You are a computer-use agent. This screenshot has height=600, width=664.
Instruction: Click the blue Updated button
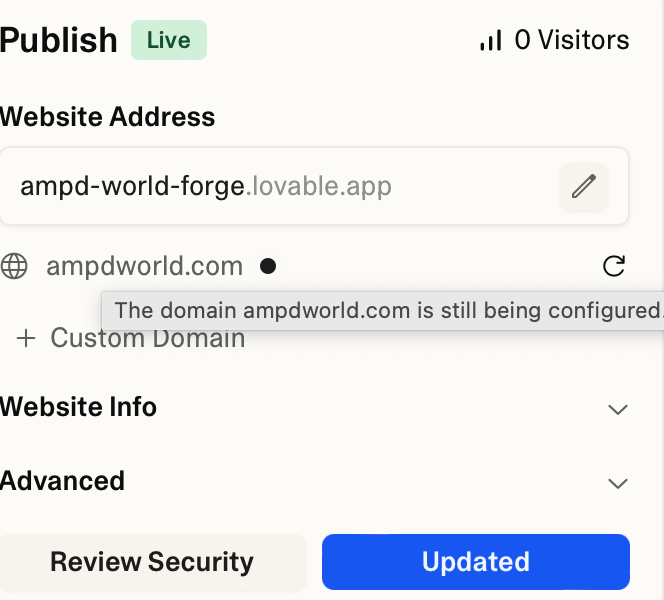coord(476,562)
